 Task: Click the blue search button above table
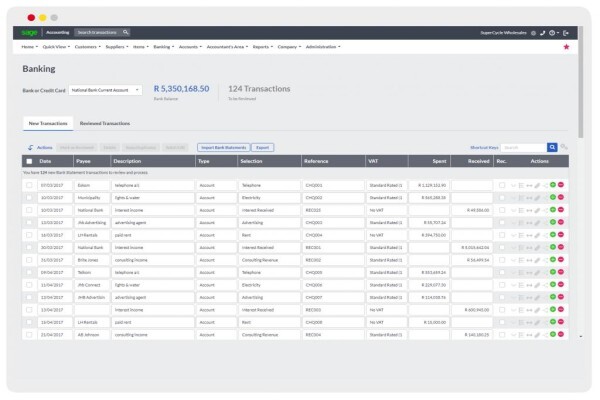tap(552, 147)
